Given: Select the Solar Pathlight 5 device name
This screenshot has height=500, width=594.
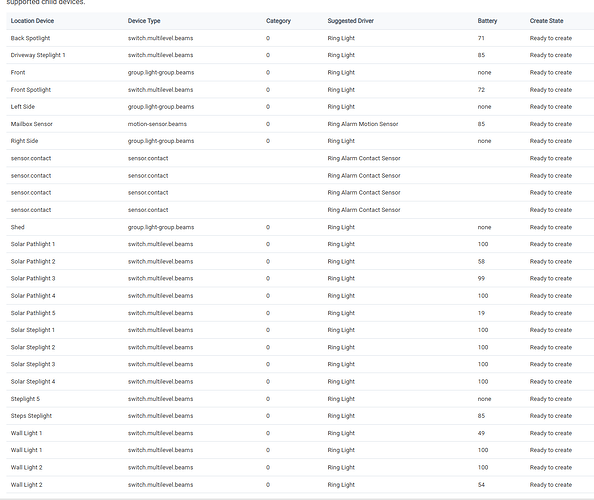Looking at the screenshot, I should point(33,313).
